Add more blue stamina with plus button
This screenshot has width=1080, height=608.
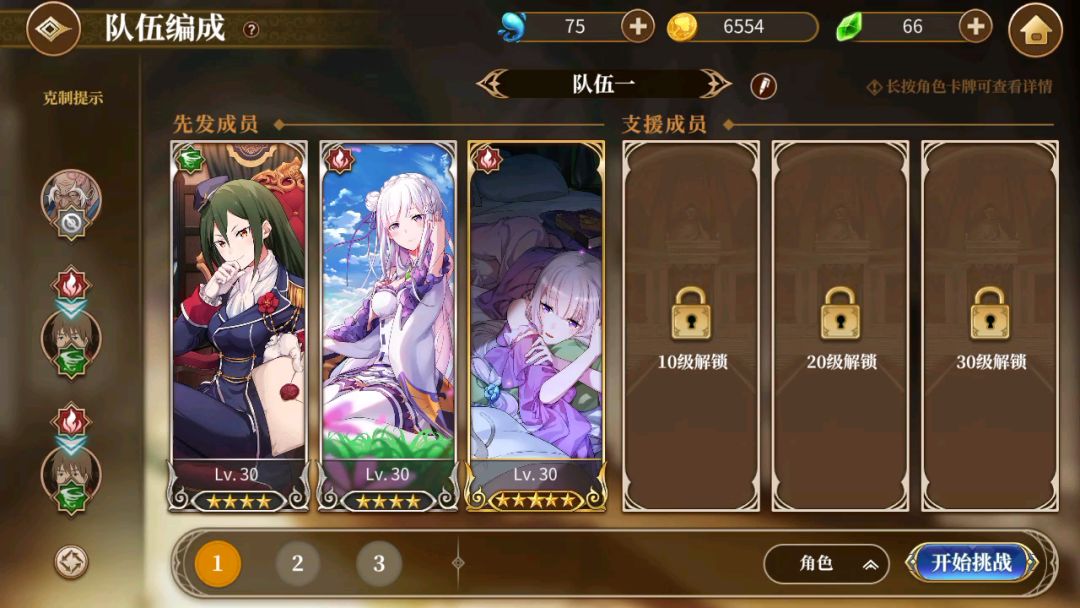[638, 27]
